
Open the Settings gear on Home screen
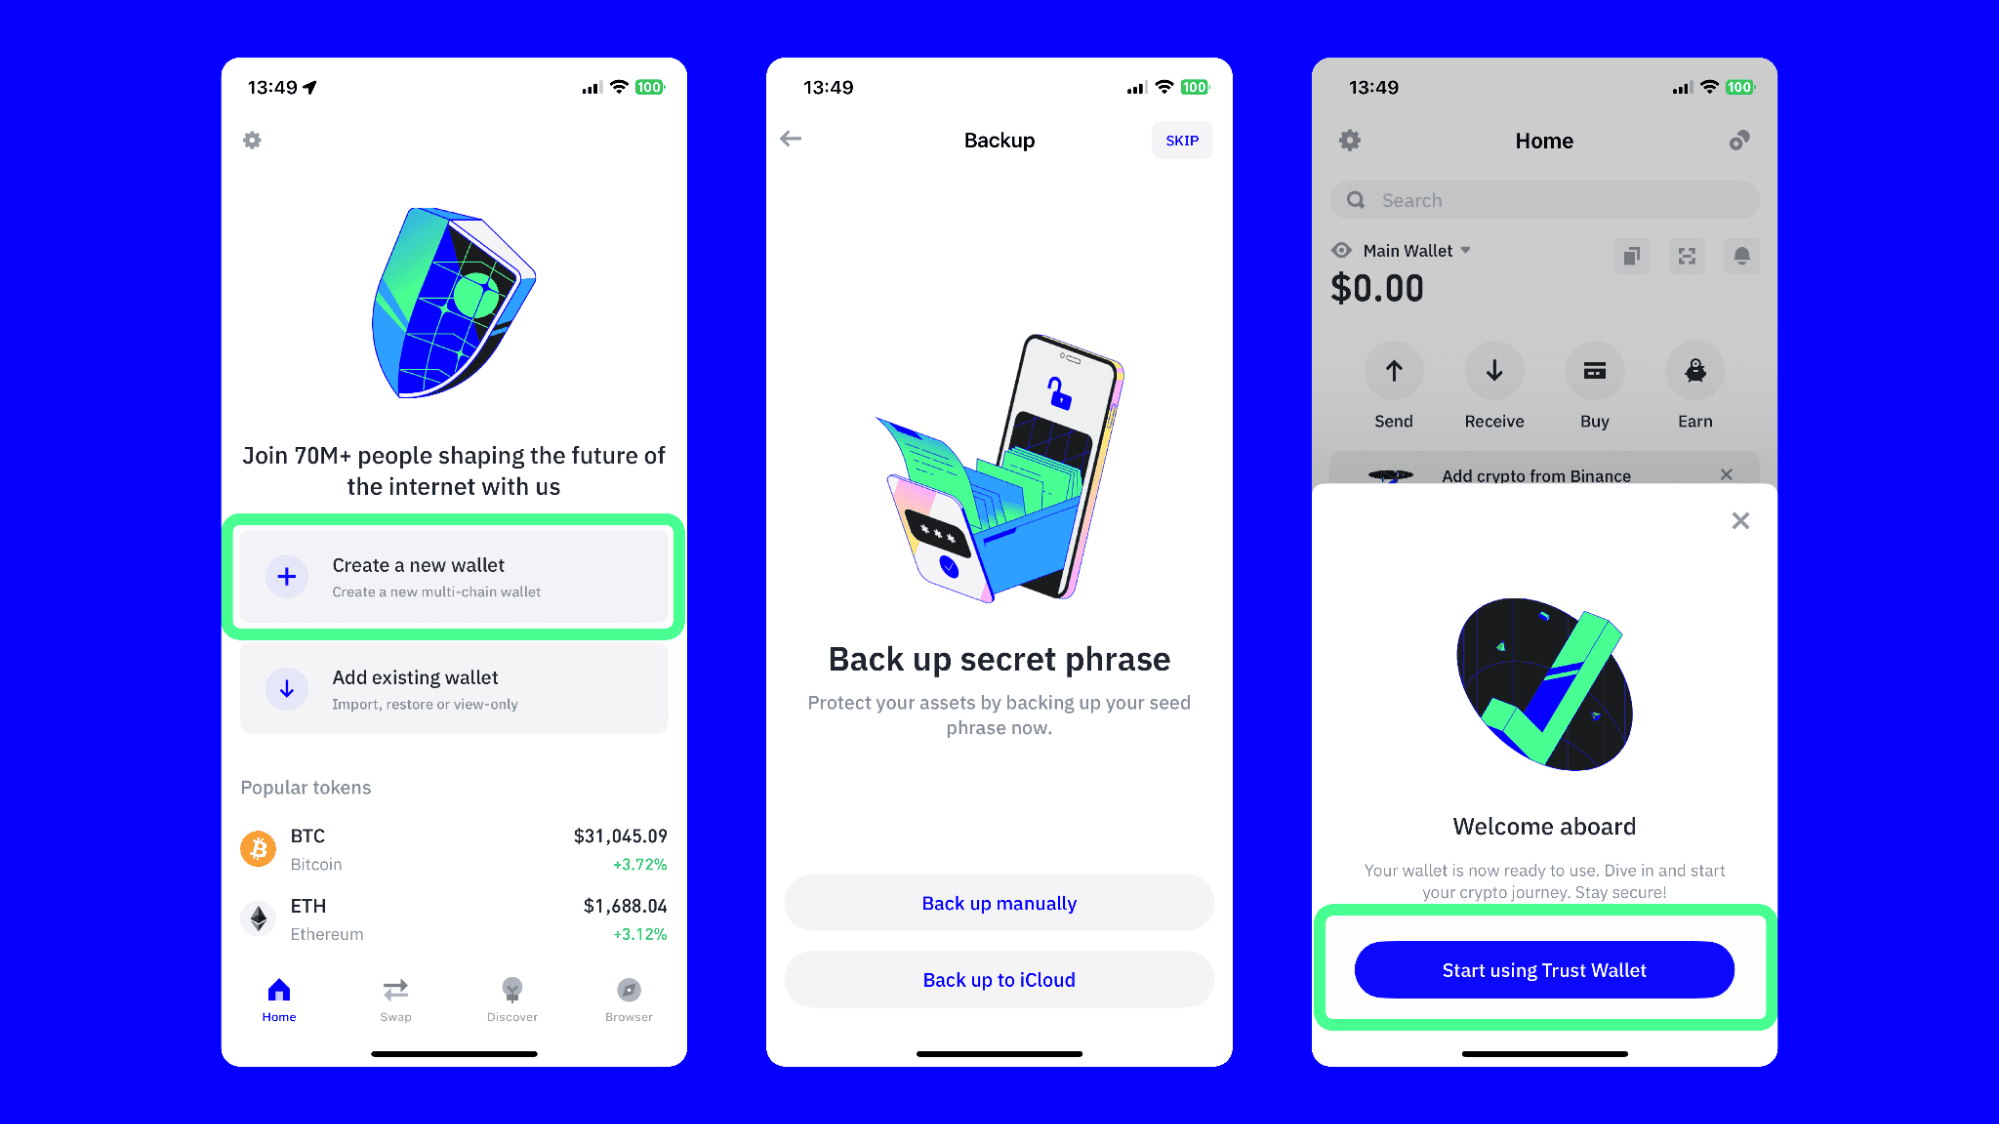pyautogui.click(x=1350, y=140)
